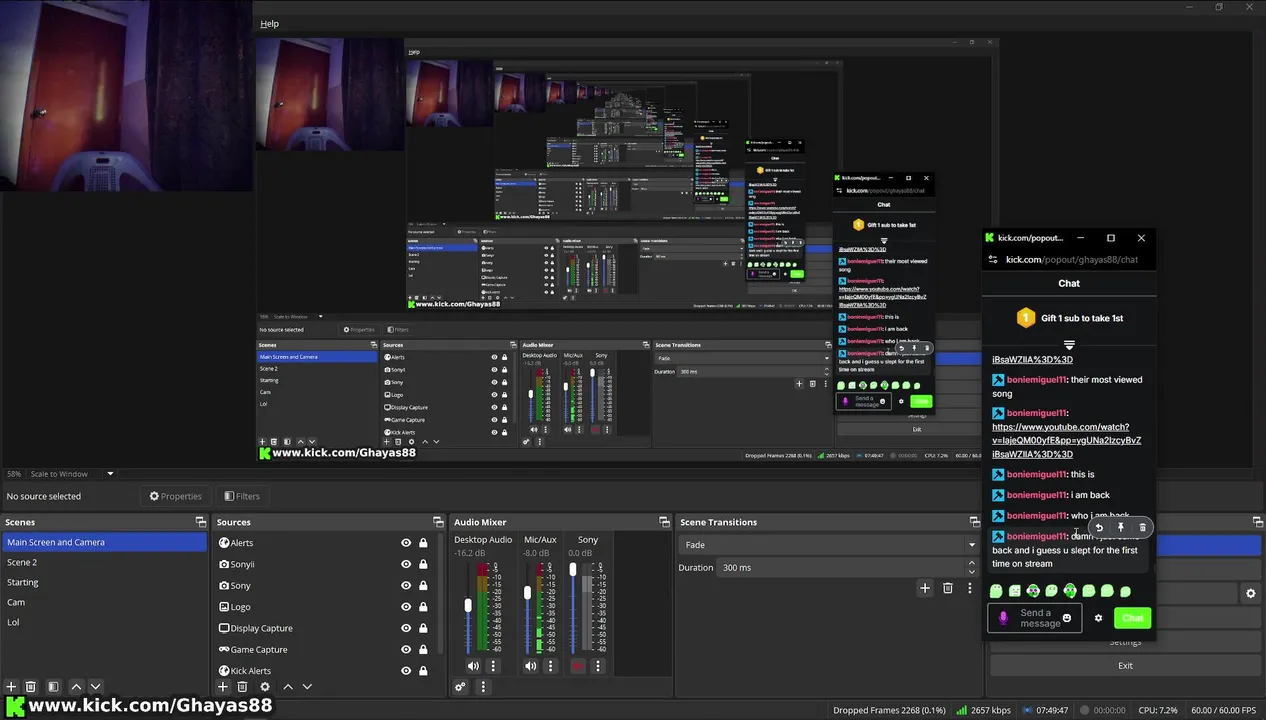Image resolution: width=1266 pixels, height=720 pixels.
Task: Hide the Display Capture source
Action: point(406,628)
